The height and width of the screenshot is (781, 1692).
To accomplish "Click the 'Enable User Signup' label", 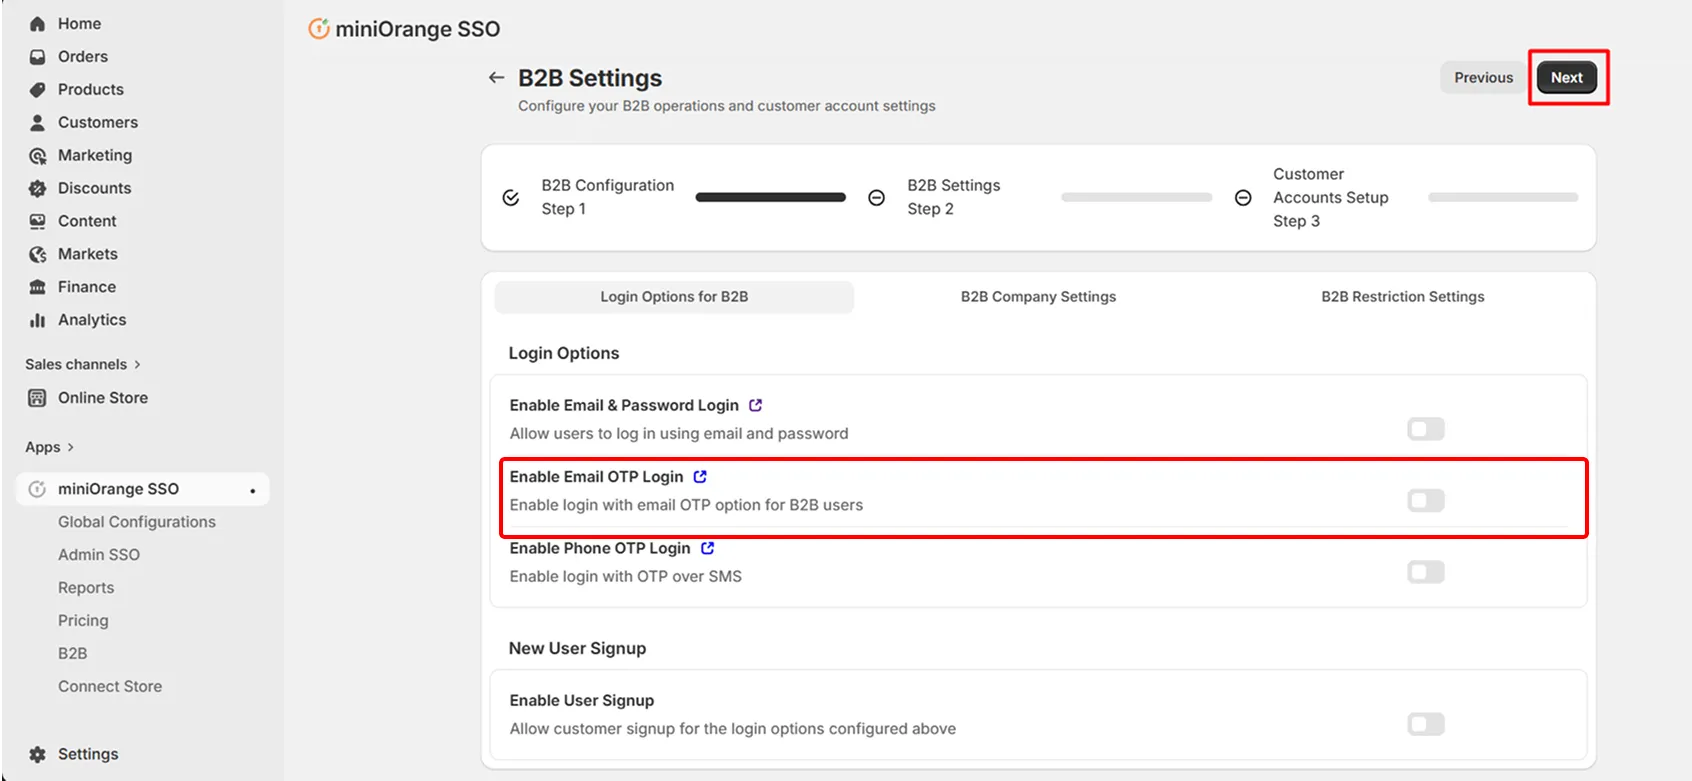I will 582,701.
